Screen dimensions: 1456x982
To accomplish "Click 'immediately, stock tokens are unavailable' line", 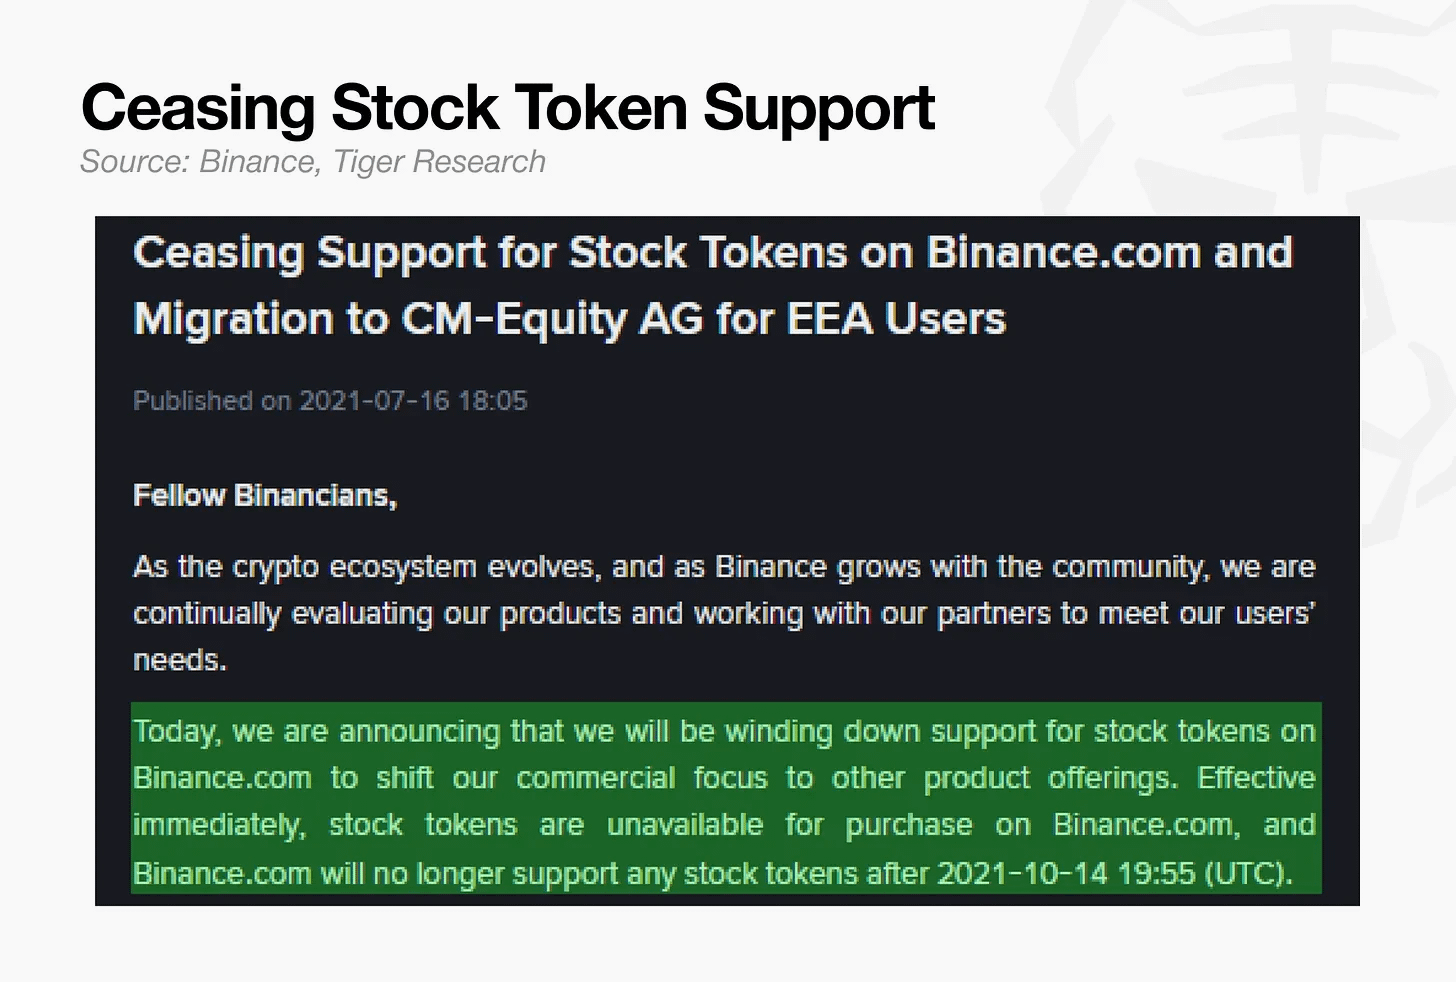I will (448, 825).
